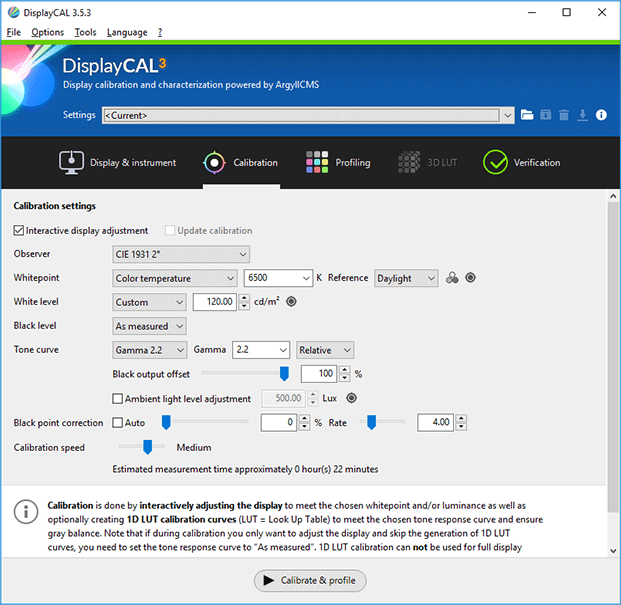Open the Color temperature whitepoint dropdown
The width and height of the screenshot is (621, 605).
tap(175, 278)
